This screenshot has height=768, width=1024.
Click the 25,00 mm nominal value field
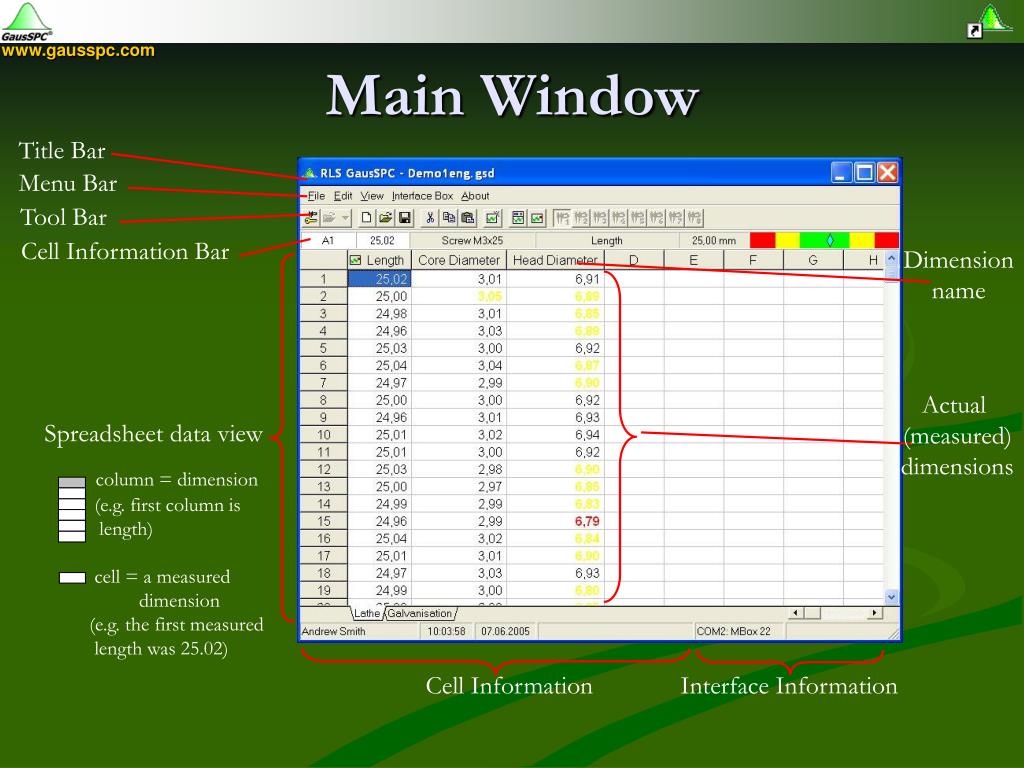[x=713, y=240]
